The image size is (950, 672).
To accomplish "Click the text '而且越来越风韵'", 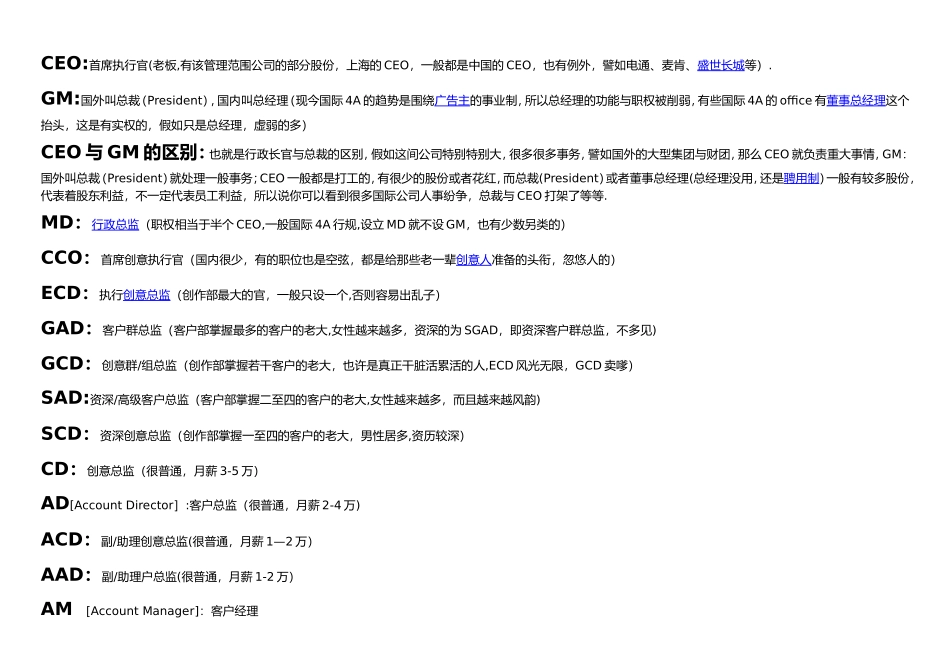I will pyautogui.click(x=494, y=400).
